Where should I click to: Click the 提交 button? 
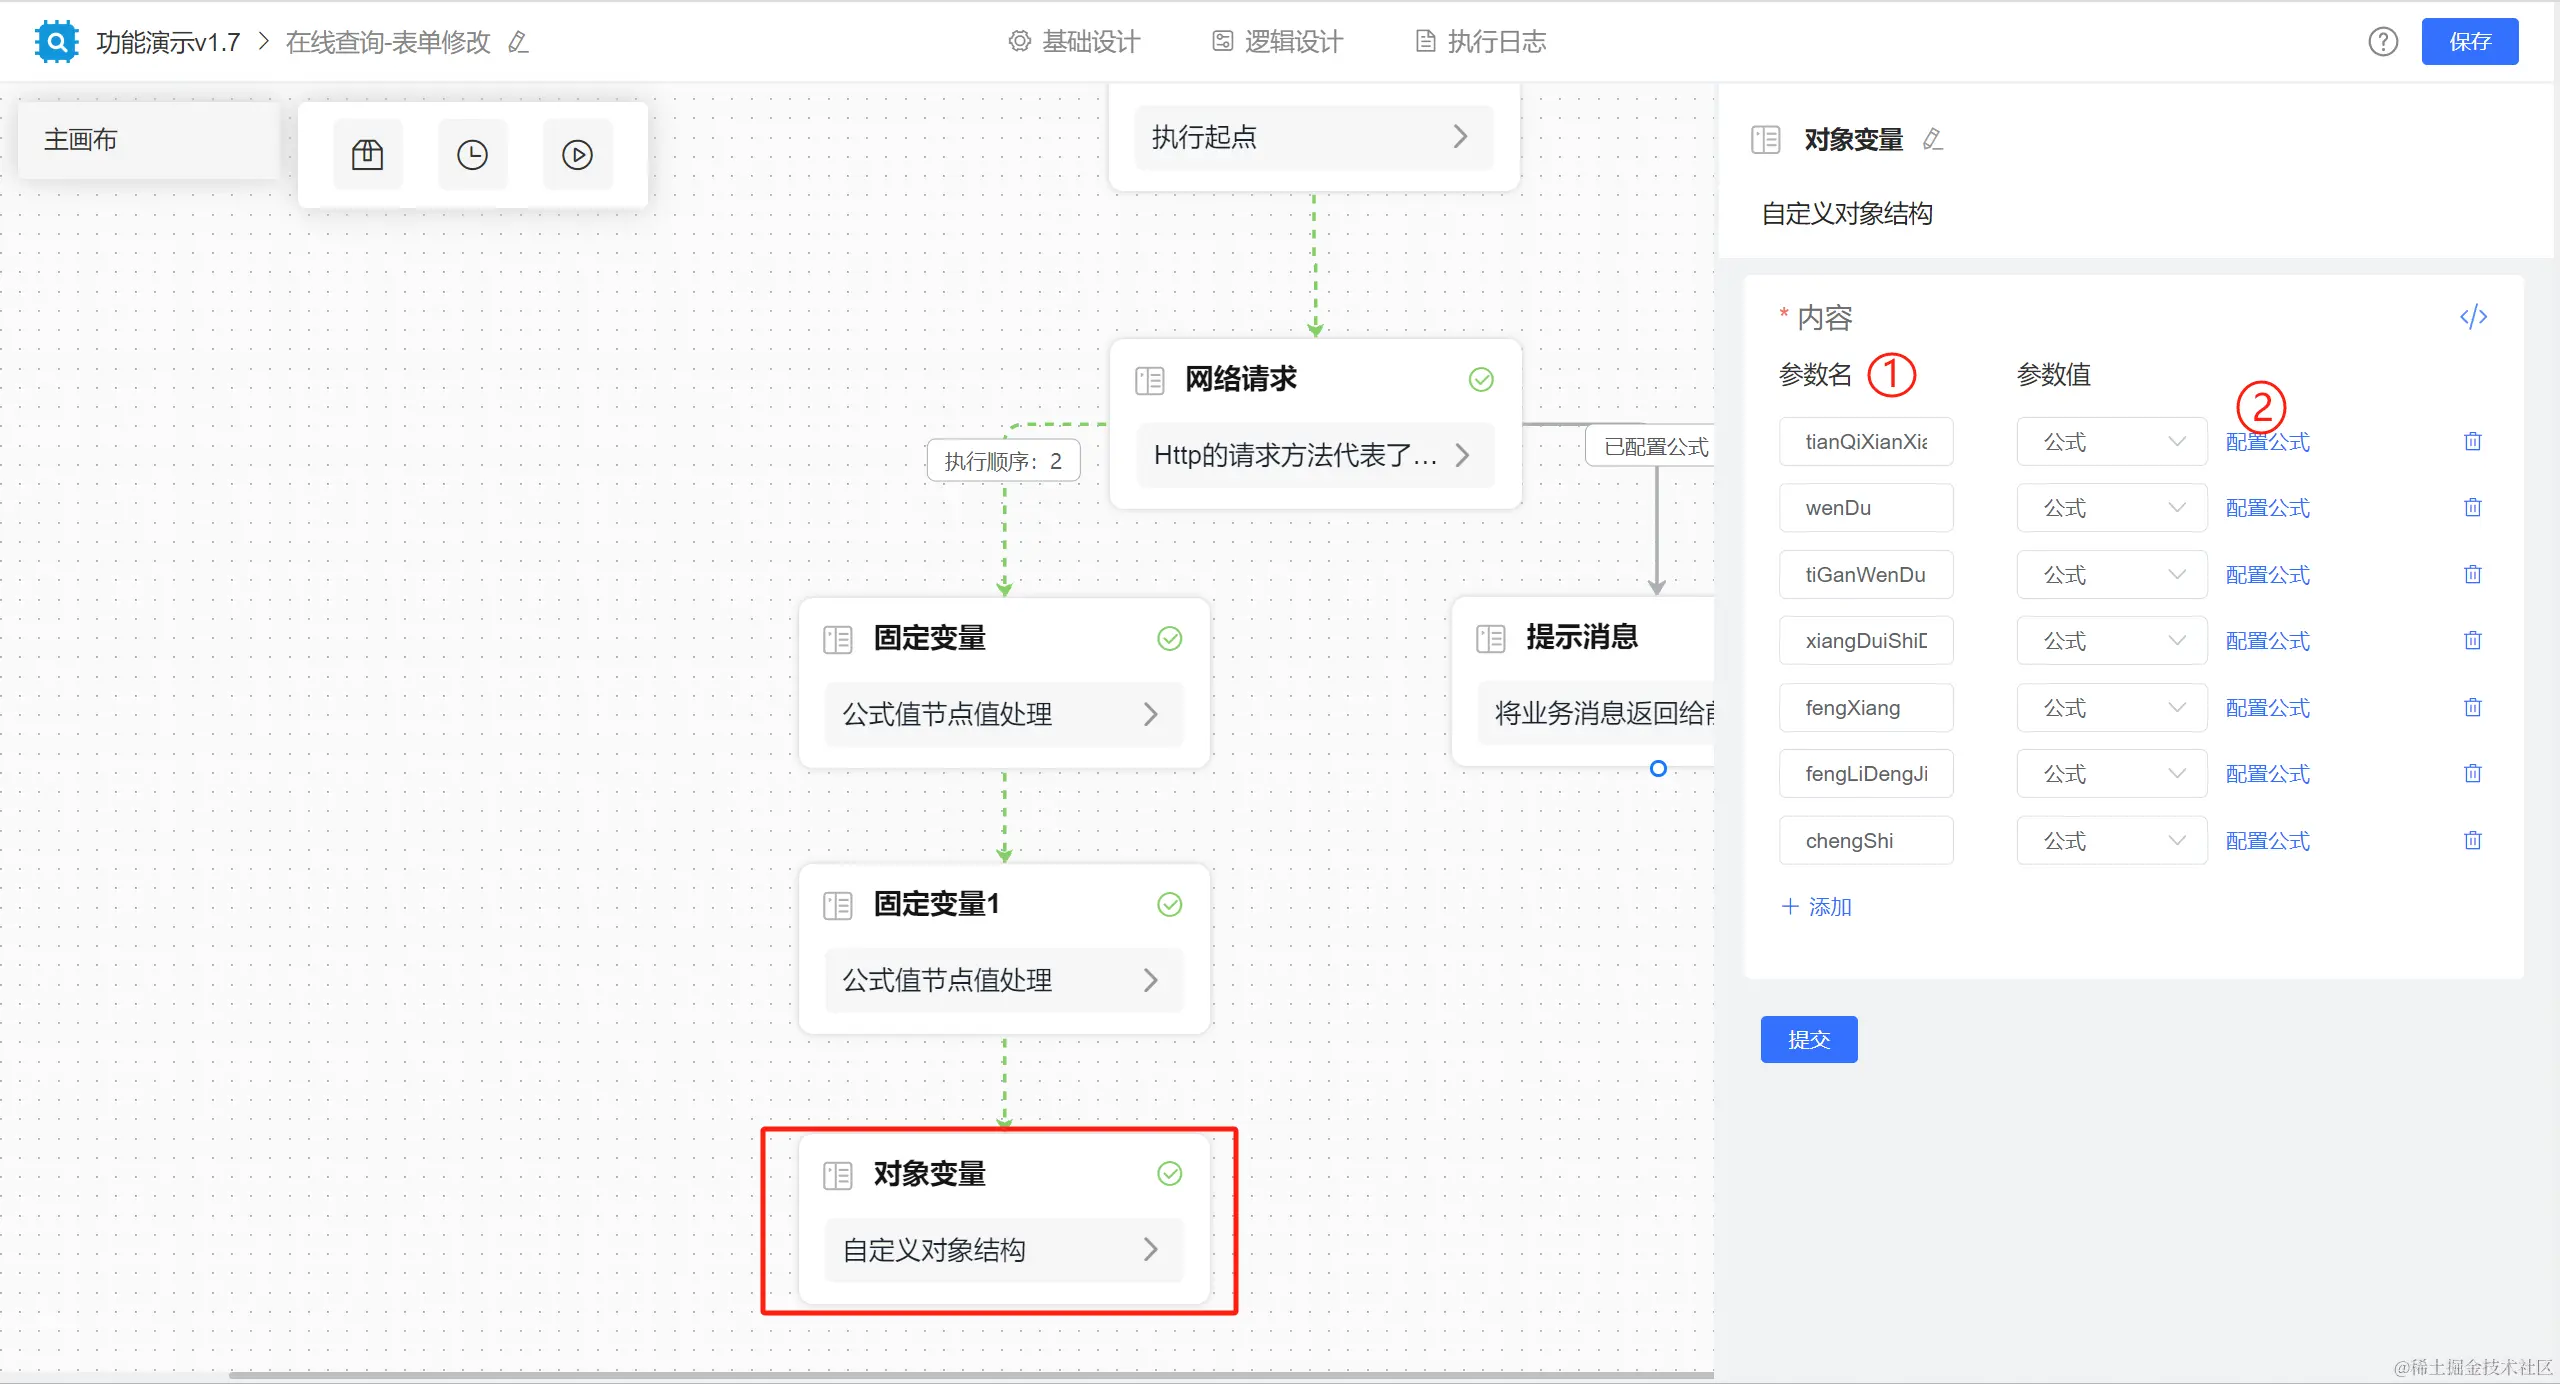pyautogui.click(x=1808, y=1040)
